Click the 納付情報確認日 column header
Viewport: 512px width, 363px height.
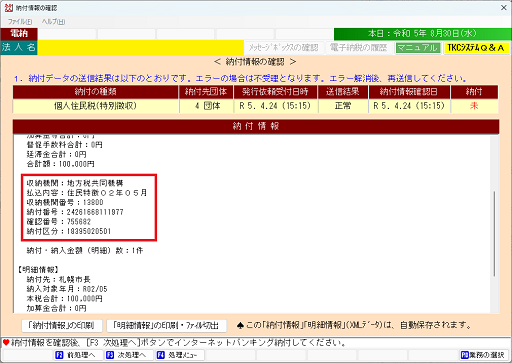[x=409, y=92]
